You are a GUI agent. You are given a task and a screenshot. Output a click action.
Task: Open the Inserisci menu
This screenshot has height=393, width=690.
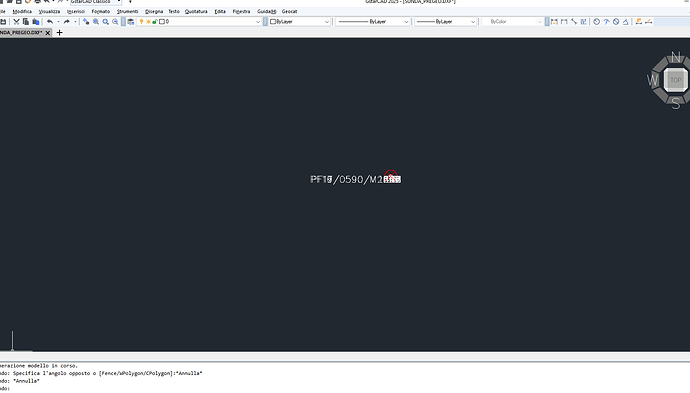coord(76,11)
